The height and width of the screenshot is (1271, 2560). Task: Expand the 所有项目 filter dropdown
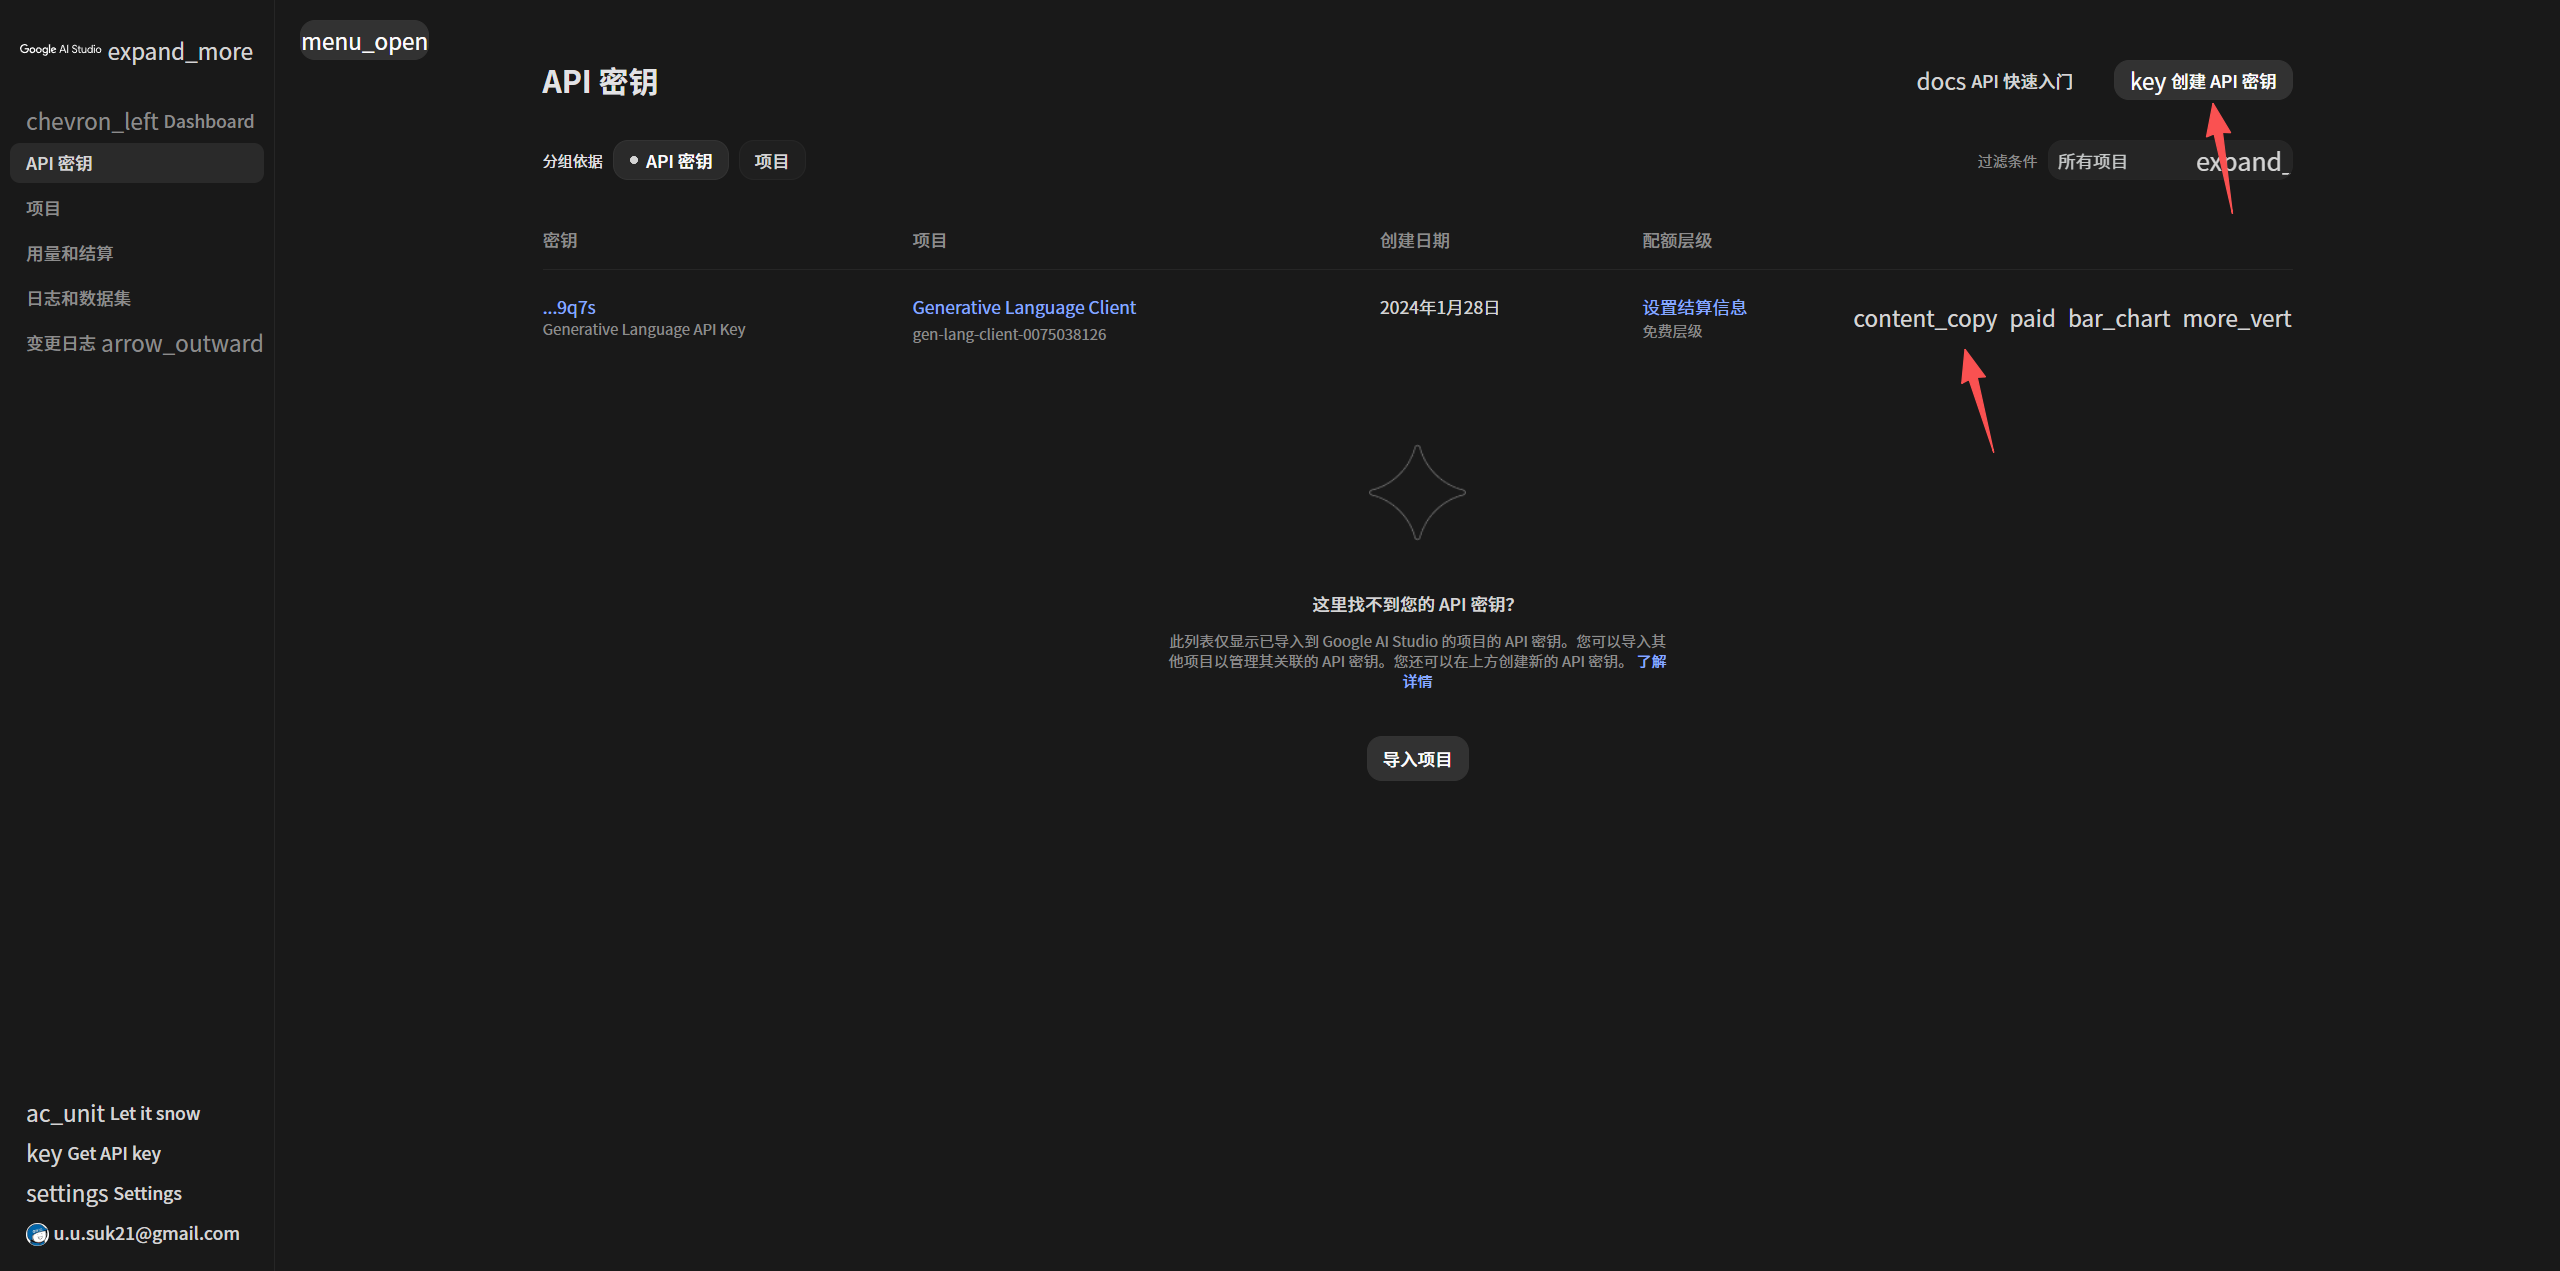tap(2169, 161)
